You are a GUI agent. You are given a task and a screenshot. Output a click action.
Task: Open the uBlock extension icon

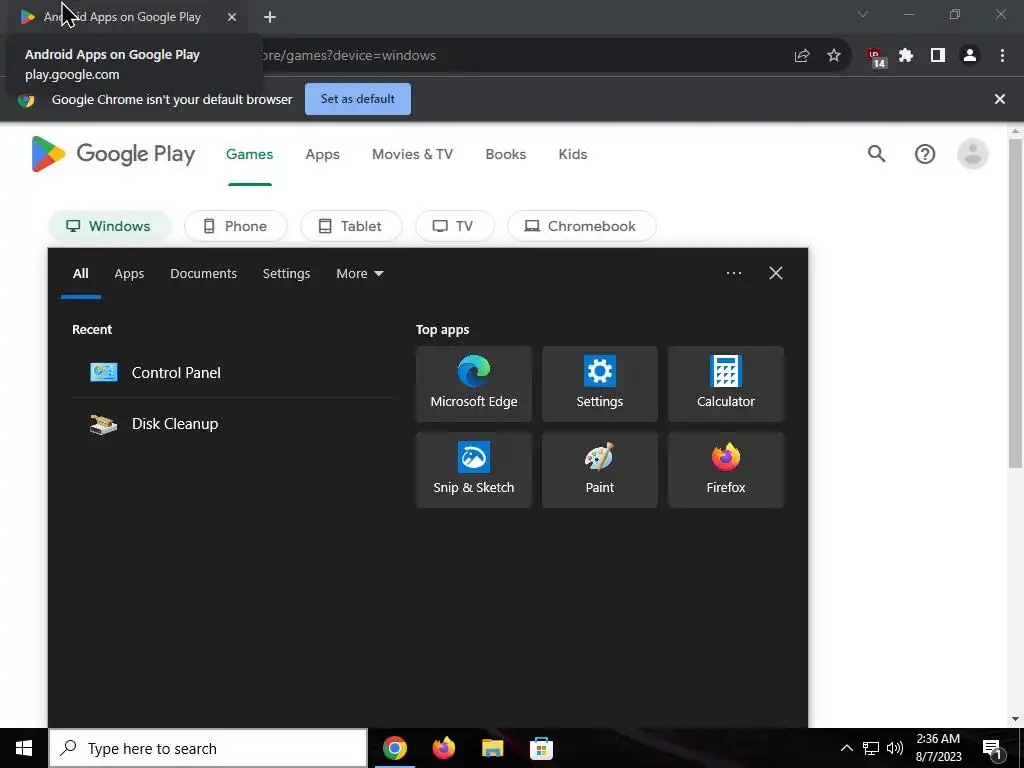click(876, 57)
